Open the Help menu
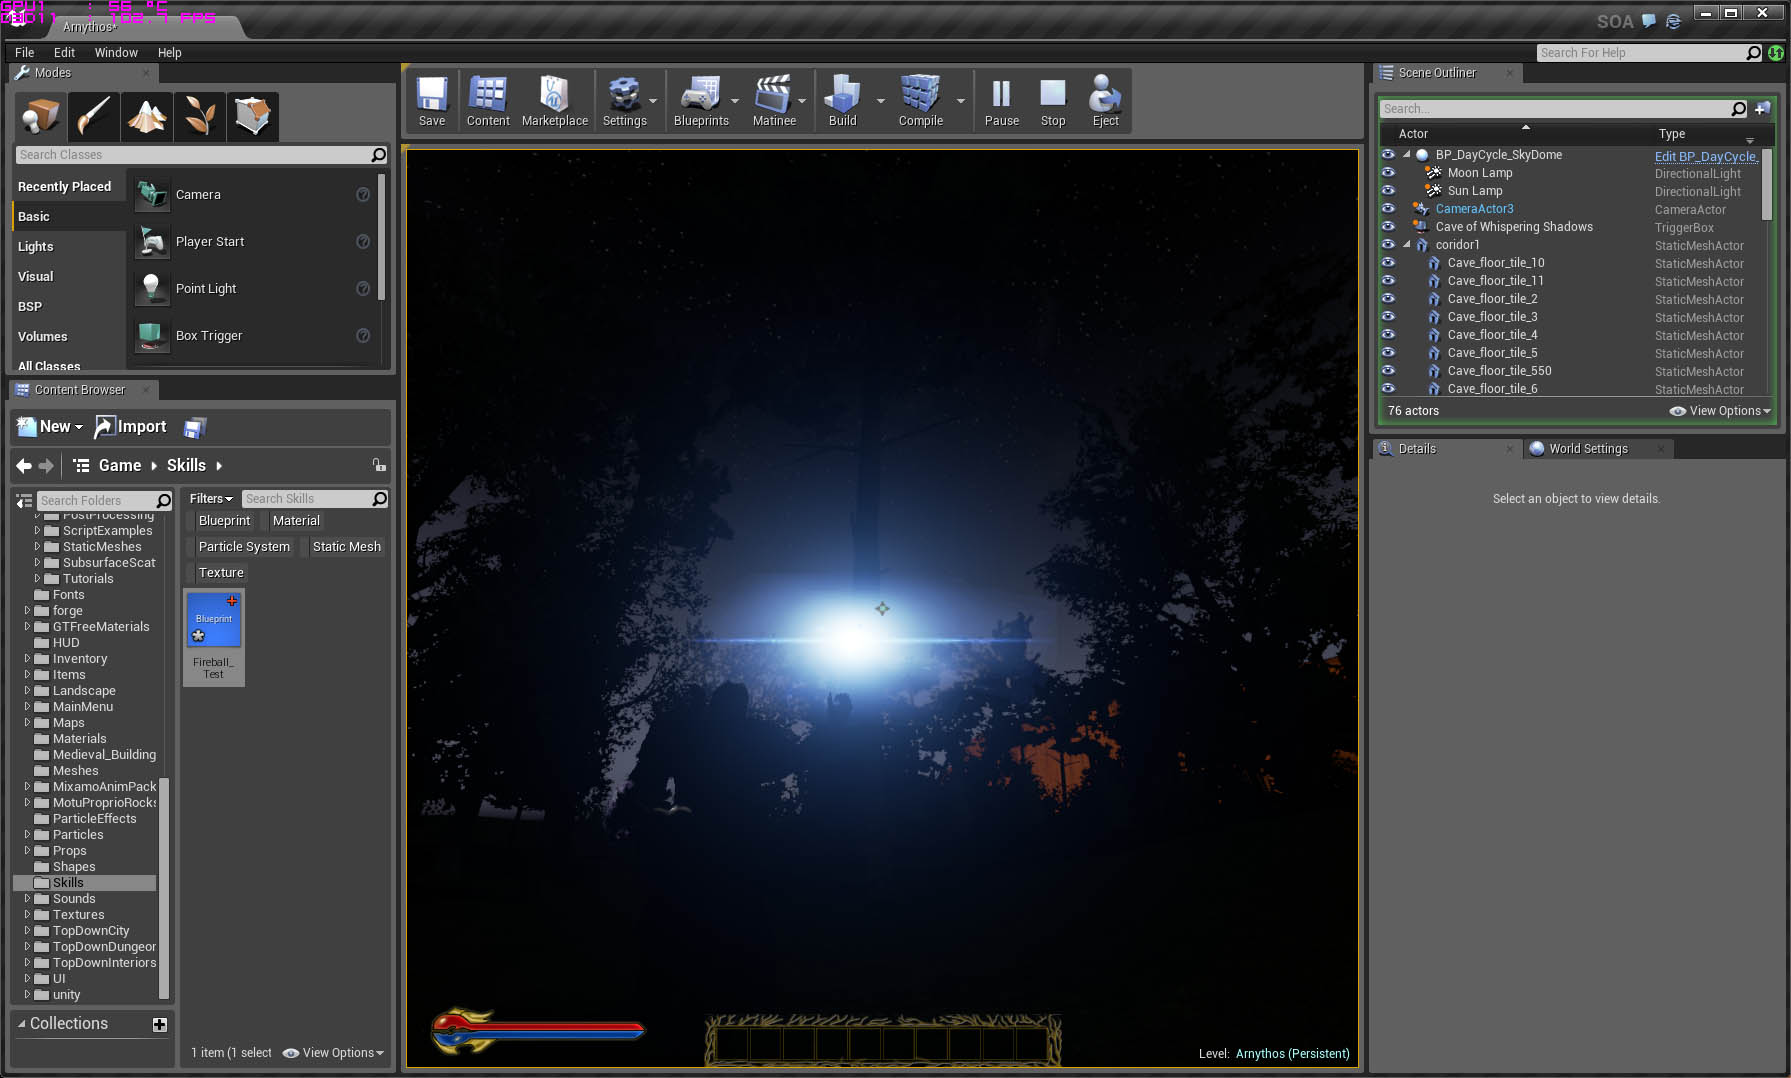This screenshot has height=1078, width=1791. [170, 53]
